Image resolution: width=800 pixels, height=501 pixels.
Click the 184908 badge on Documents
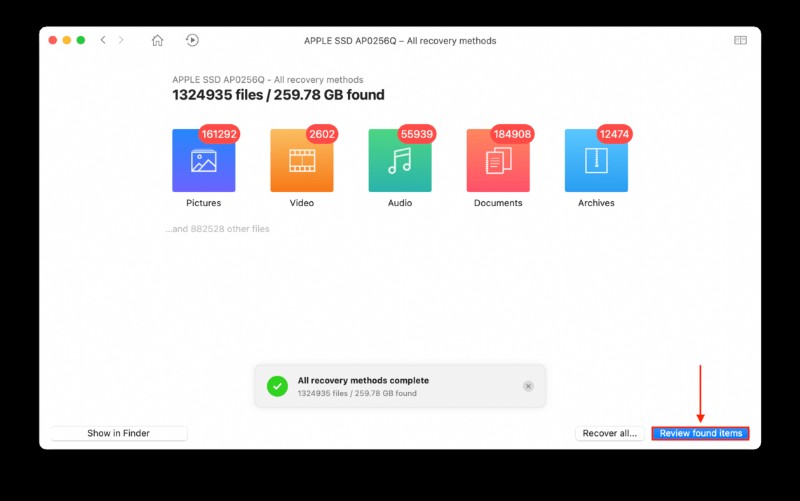(512, 134)
